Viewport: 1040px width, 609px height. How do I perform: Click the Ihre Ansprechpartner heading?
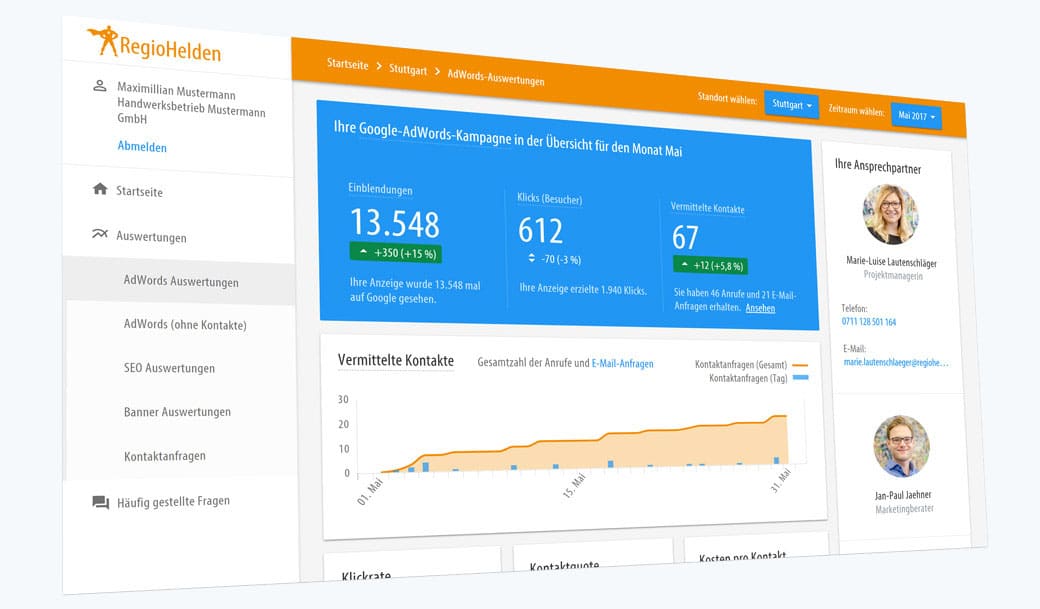[x=878, y=167]
